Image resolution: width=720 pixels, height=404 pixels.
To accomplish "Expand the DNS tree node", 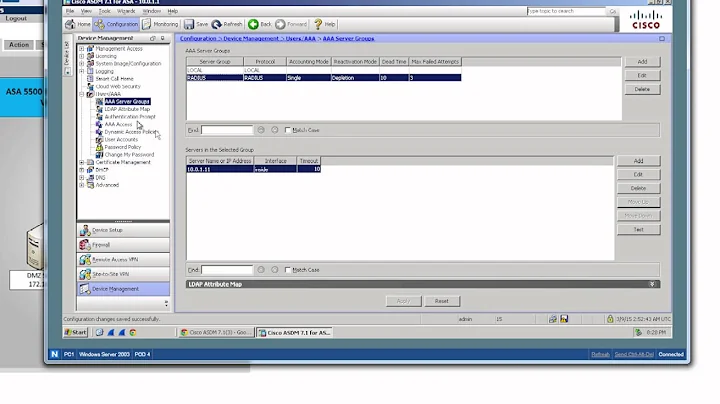I will pyautogui.click(x=81, y=177).
